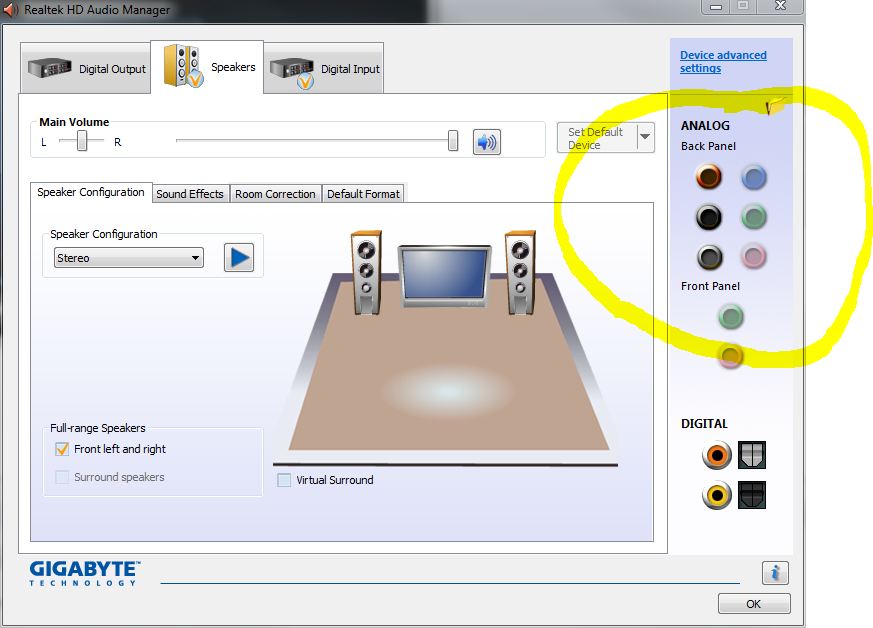
Task: Select the green front panel headphone jack
Action: (x=730, y=317)
